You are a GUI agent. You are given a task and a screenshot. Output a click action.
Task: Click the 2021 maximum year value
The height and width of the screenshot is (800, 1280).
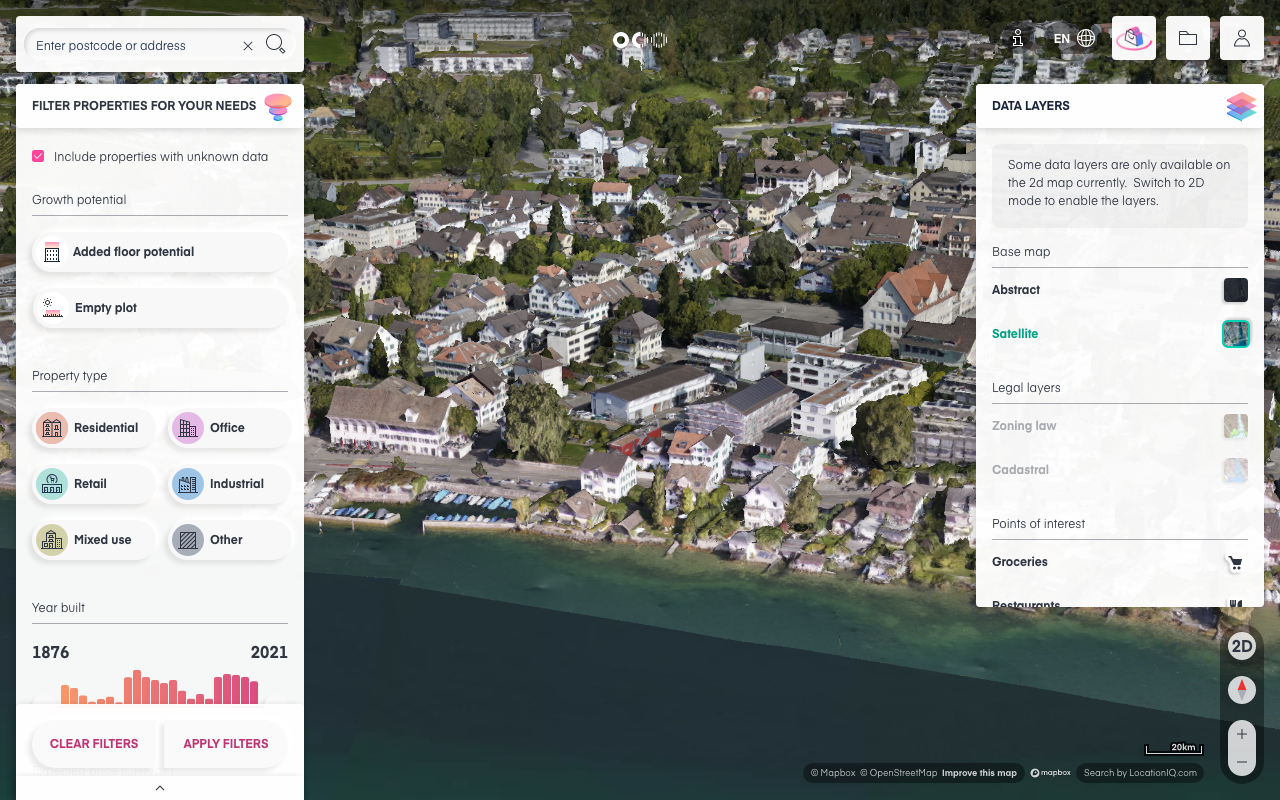click(269, 652)
